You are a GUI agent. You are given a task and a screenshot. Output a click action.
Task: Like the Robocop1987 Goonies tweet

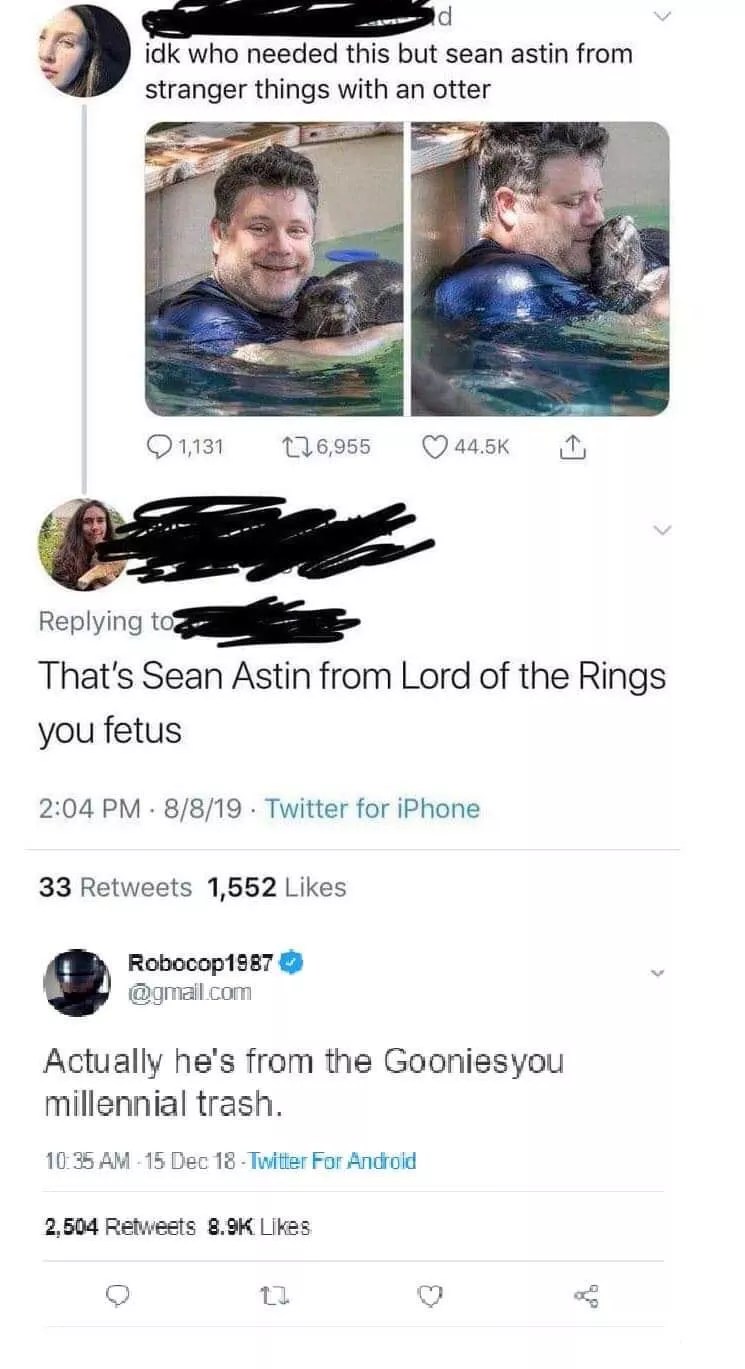click(429, 1294)
